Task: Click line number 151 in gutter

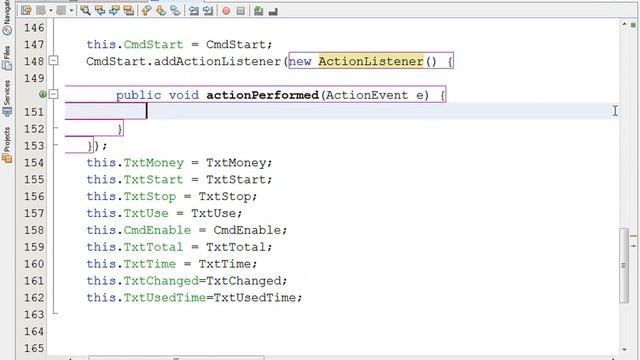Action: tap(34, 112)
